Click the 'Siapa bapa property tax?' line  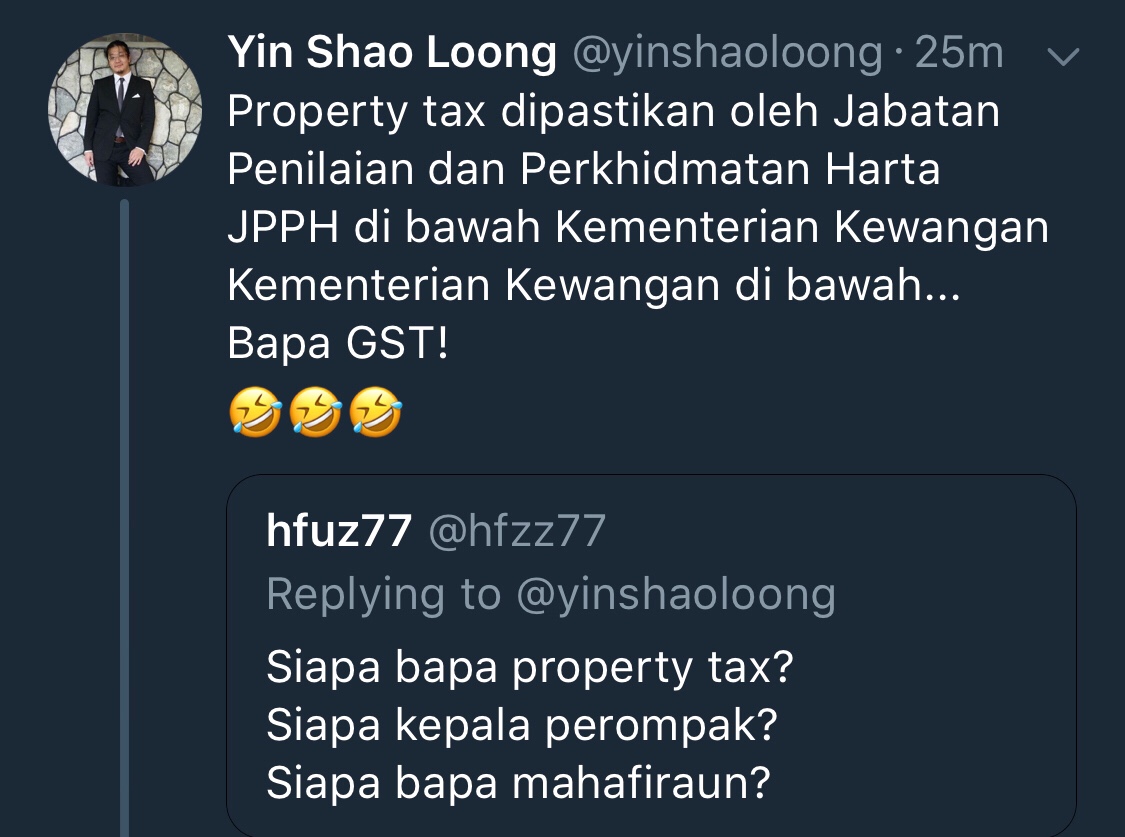(x=529, y=668)
